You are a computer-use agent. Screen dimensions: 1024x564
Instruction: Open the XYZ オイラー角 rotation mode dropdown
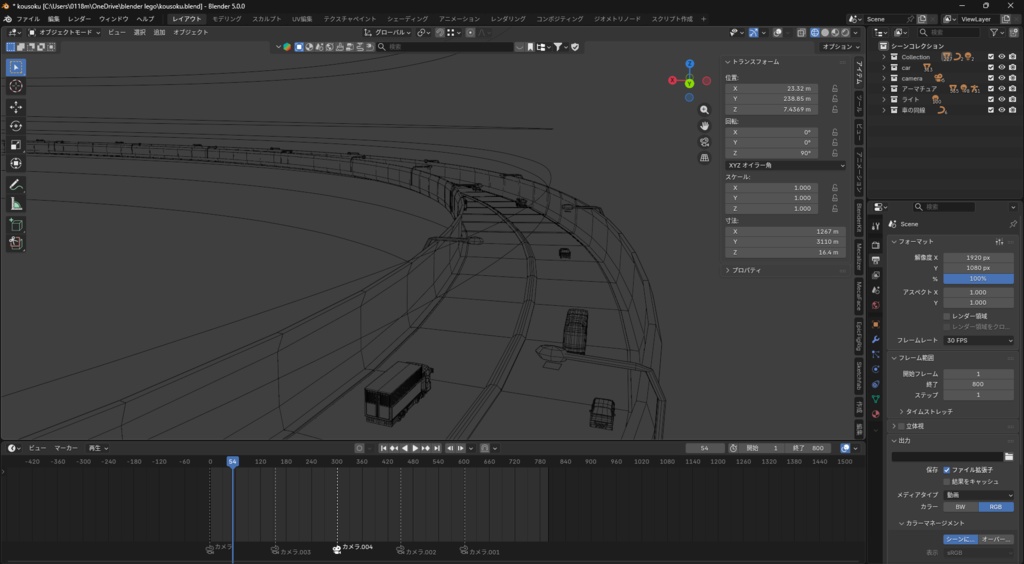coord(786,166)
